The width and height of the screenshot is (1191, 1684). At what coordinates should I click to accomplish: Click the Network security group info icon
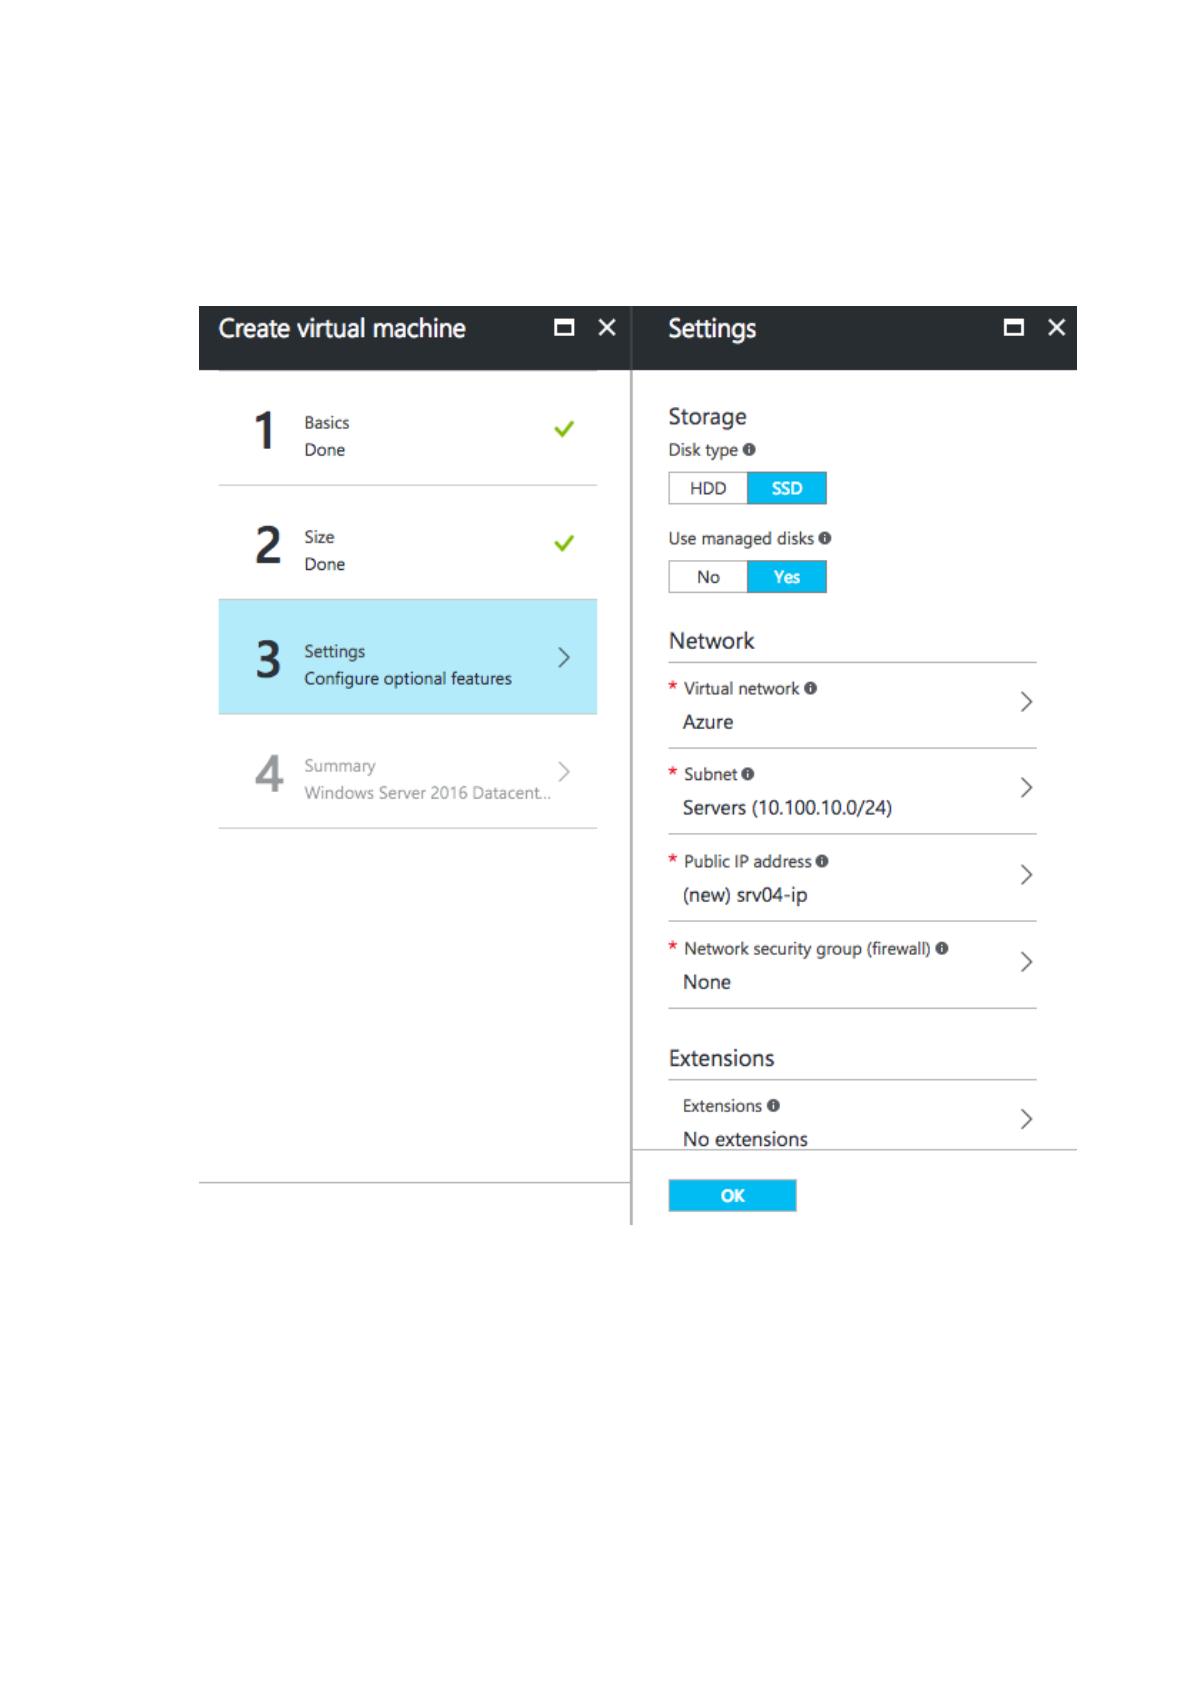(x=941, y=948)
